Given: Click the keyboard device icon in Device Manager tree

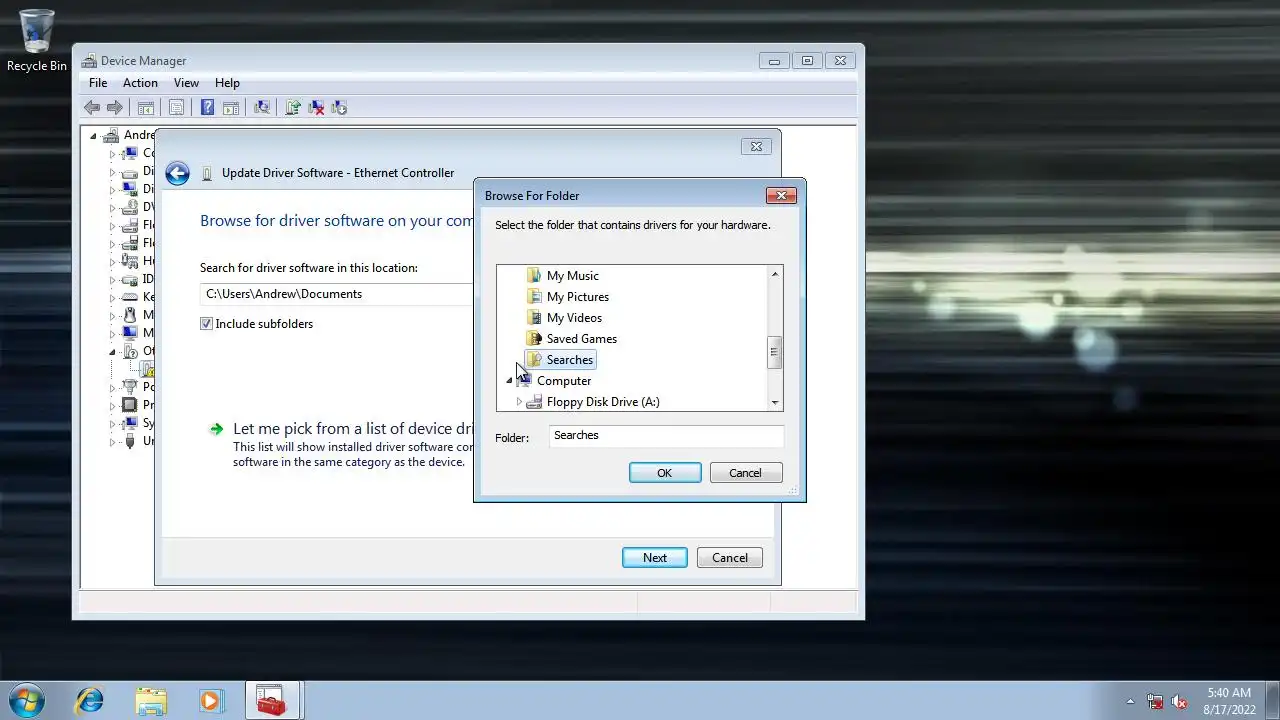Looking at the screenshot, I should [x=129, y=297].
